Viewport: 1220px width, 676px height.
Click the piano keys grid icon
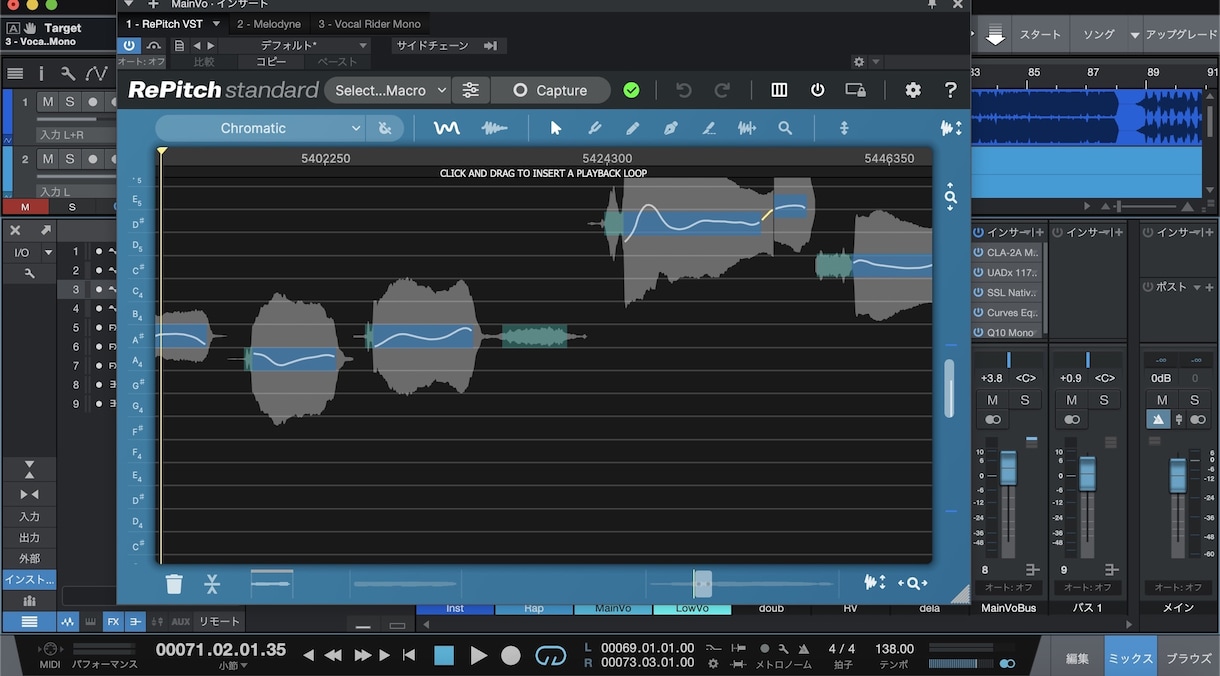coord(779,90)
